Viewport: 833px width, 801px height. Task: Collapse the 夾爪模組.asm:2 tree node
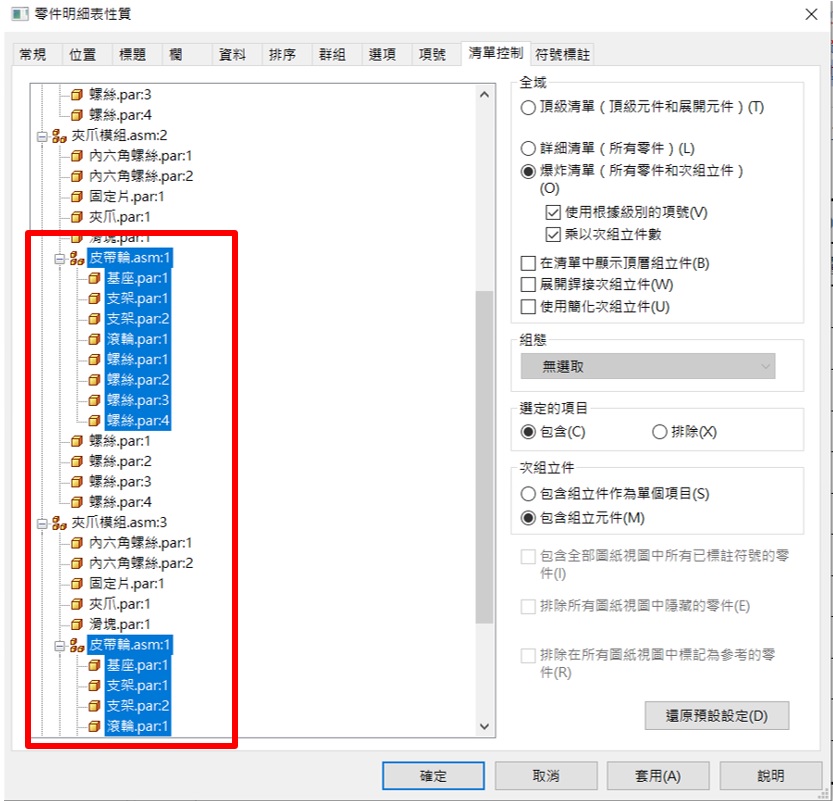tap(42, 136)
